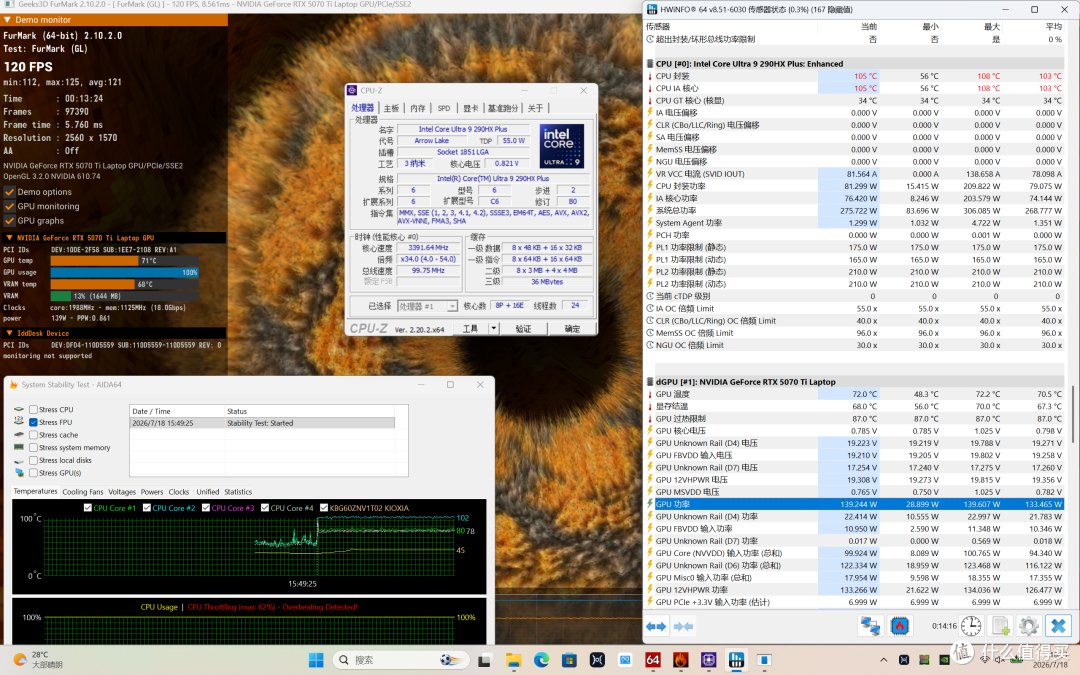The image size is (1080, 675).
Task: Click FurMark GPU temp 71°C bar
Action: 125,261
